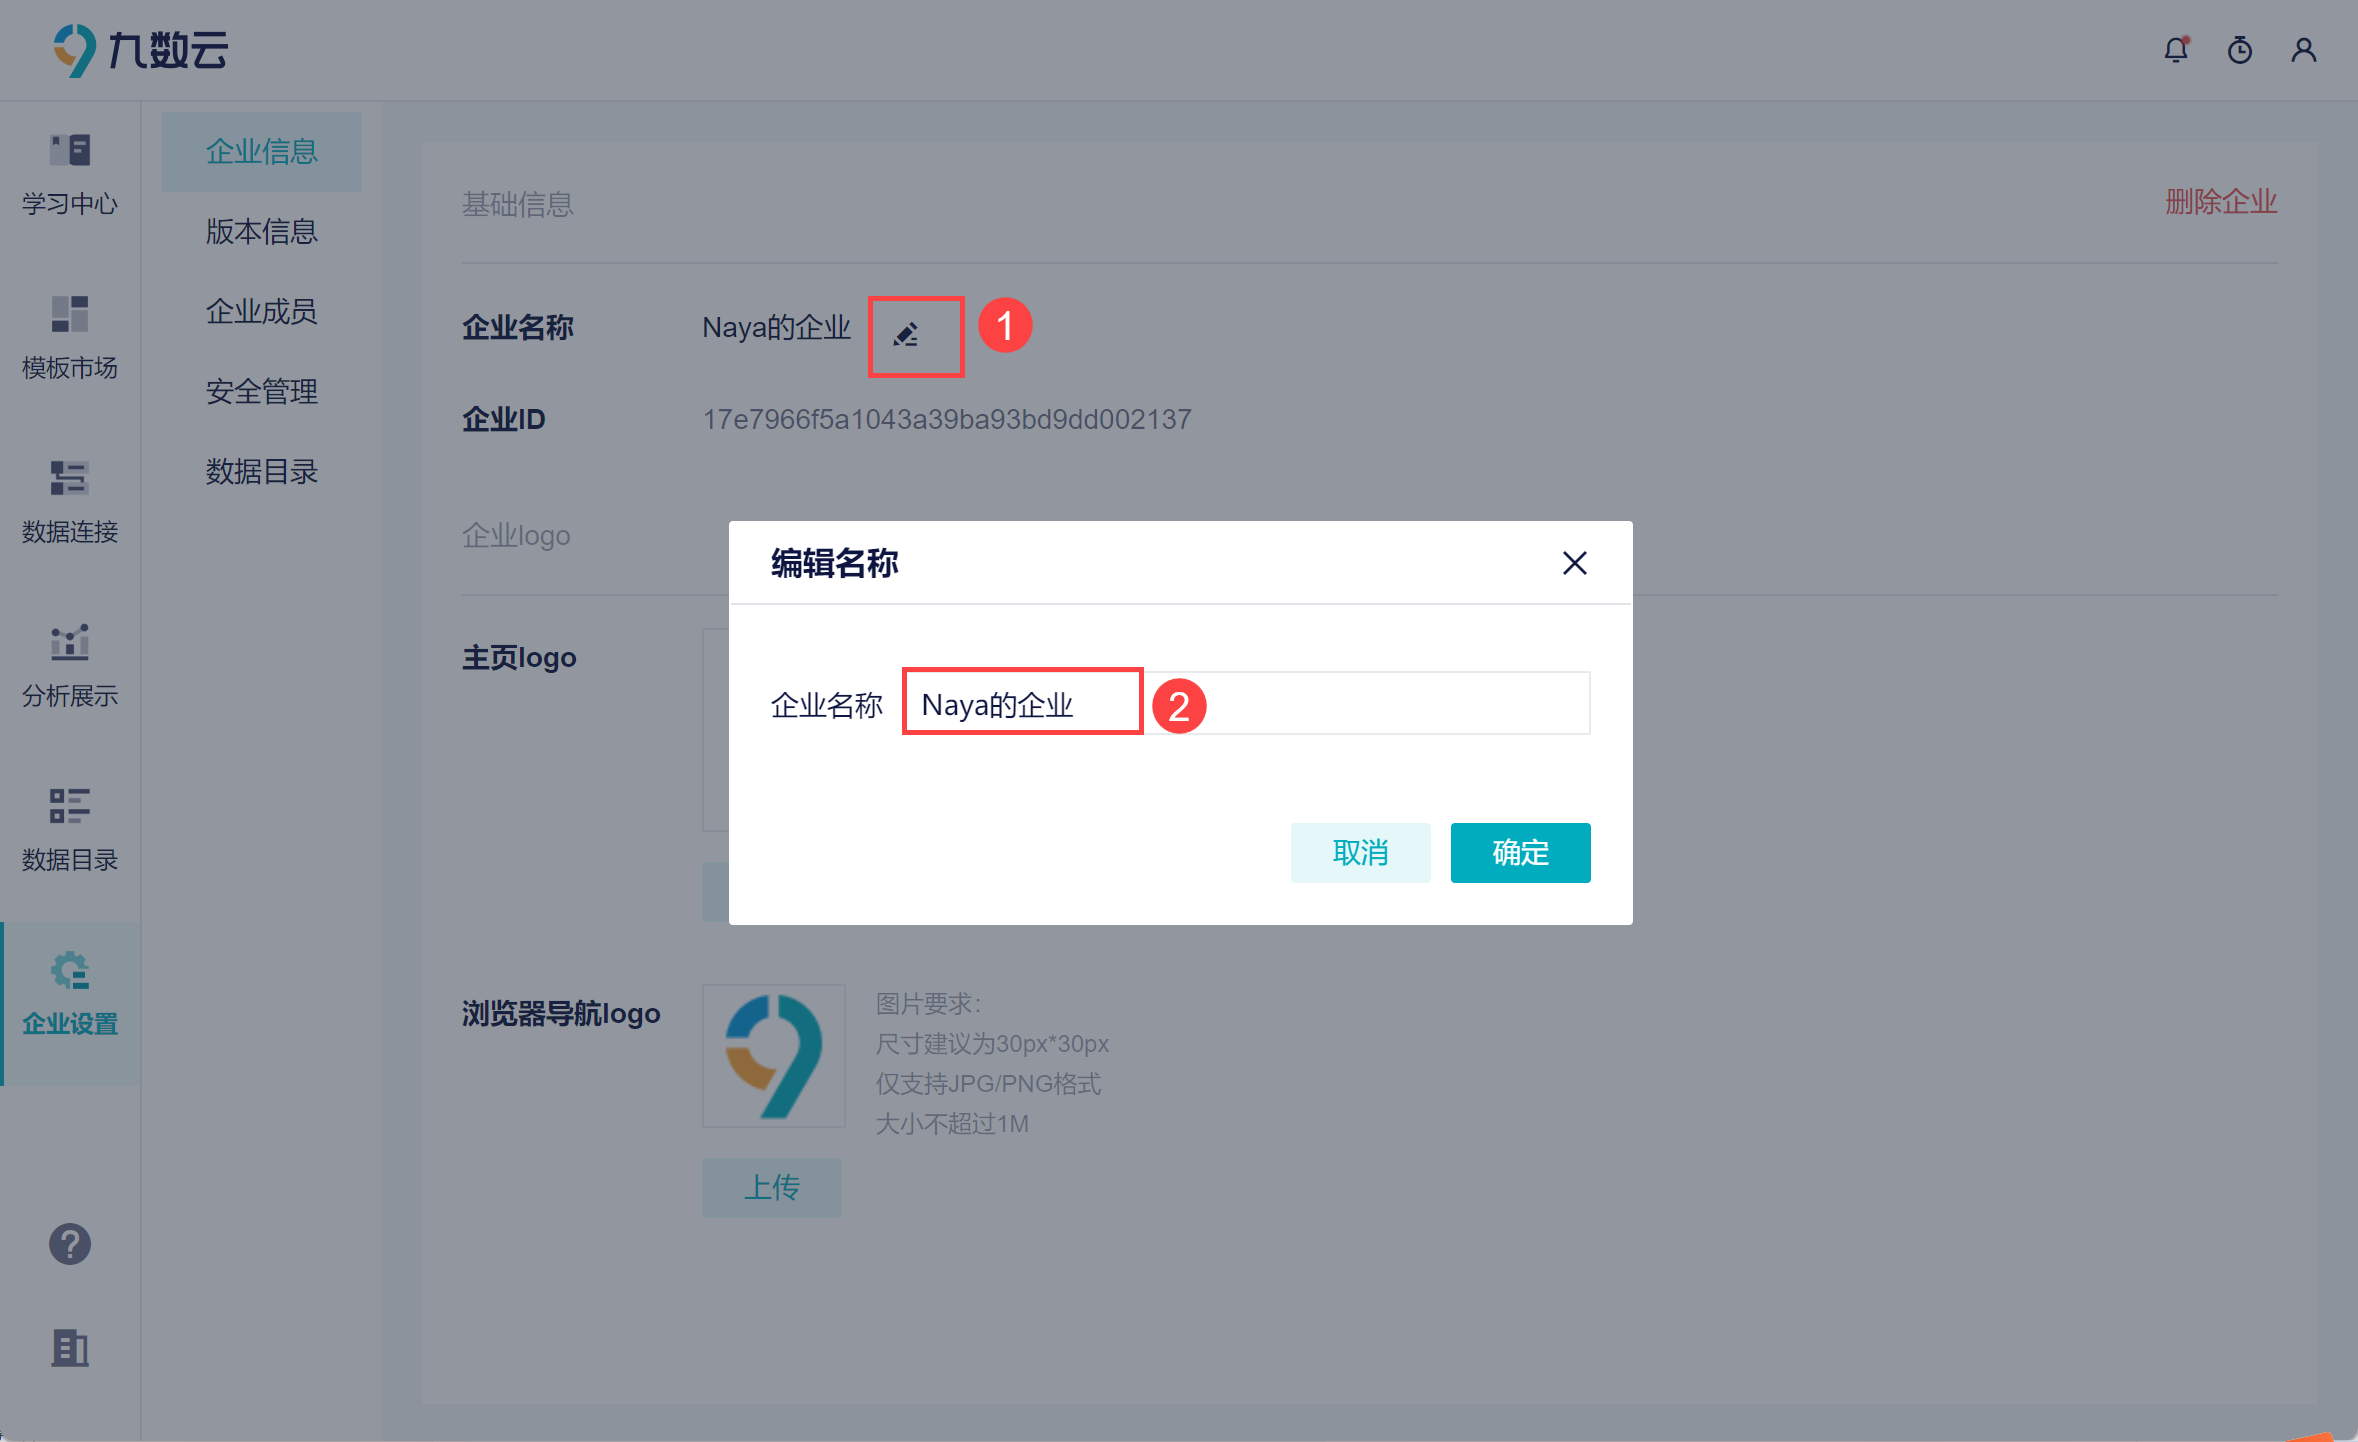Select 分析展示 sidebar icon

click(x=70, y=666)
